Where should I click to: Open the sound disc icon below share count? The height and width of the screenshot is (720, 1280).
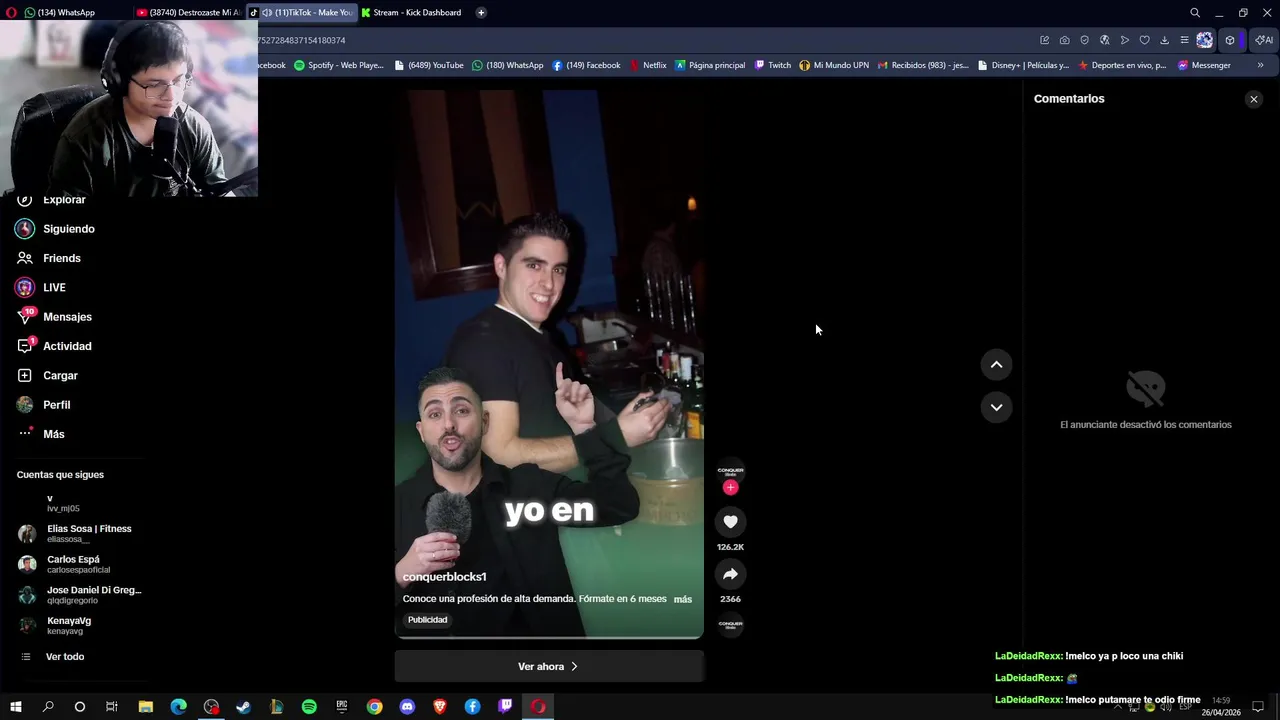pos(730,624)
